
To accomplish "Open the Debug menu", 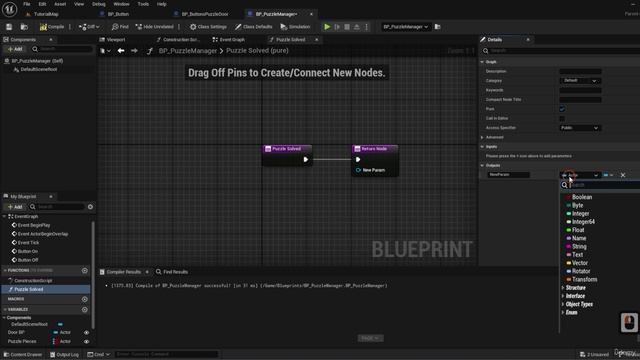I will (98, 4).
